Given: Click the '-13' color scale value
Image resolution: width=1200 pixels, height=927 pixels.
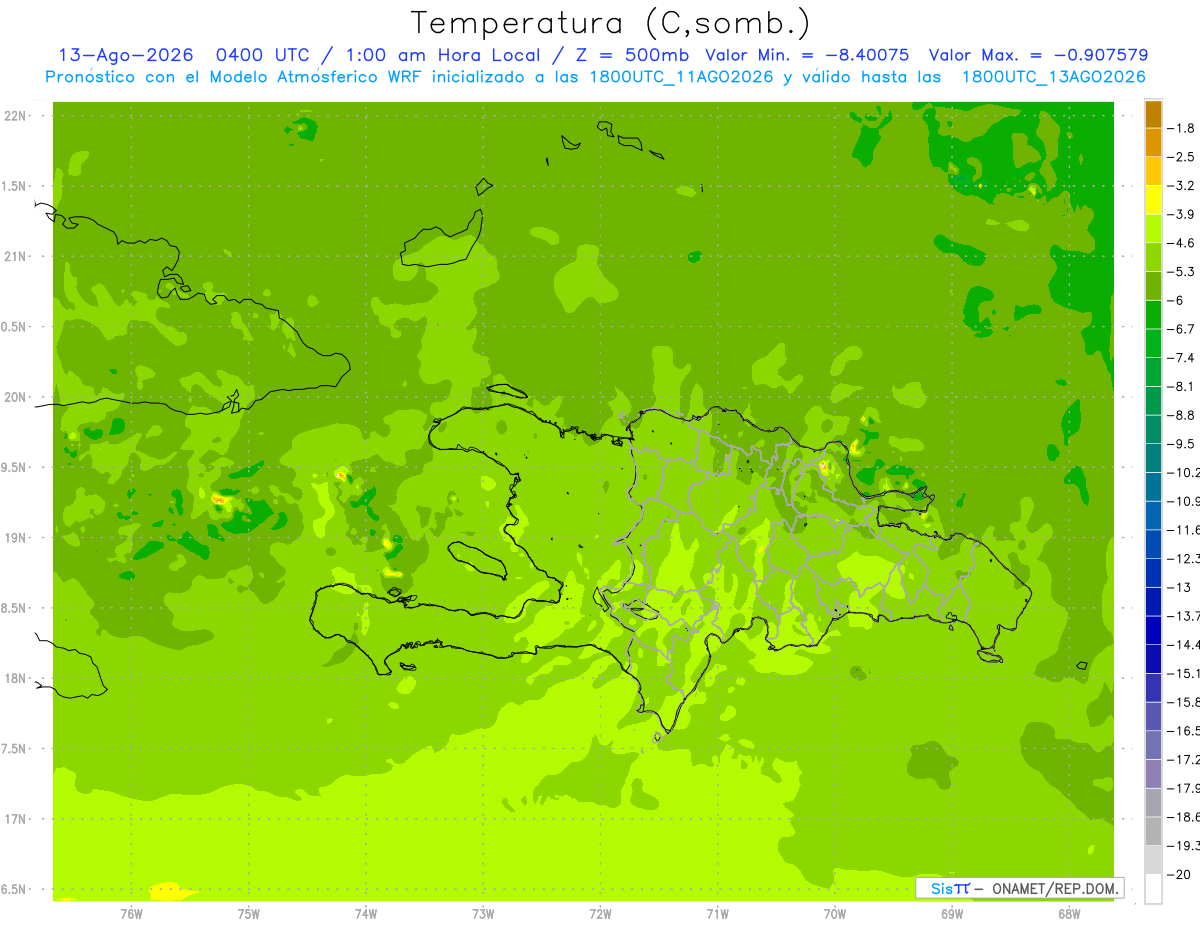Looking at the screenshot, I should click(x=1179, y=588).
